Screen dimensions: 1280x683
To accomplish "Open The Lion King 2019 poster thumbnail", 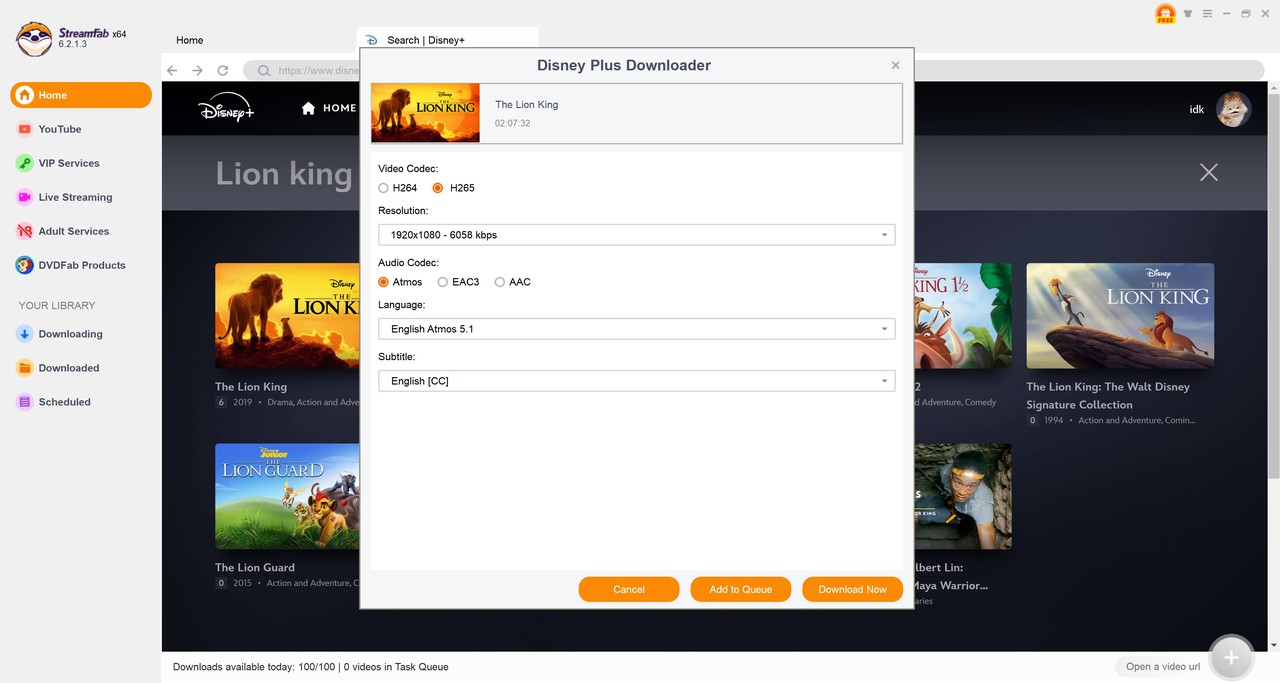I will tap(287, 316).
